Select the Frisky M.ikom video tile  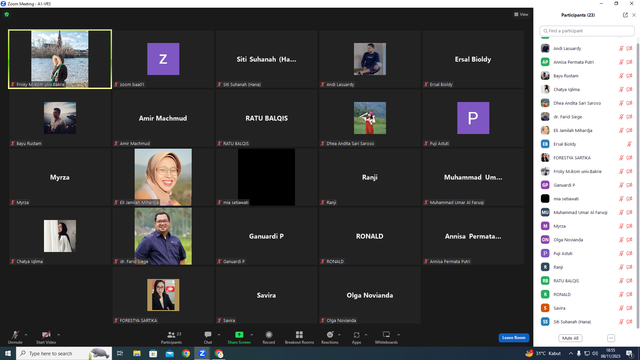60,59
